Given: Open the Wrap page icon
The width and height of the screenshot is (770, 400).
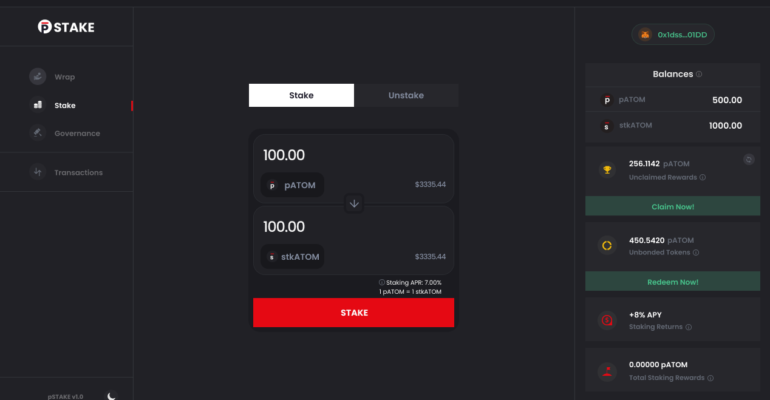Looking at the screenshot, I should tap(37, 76).
